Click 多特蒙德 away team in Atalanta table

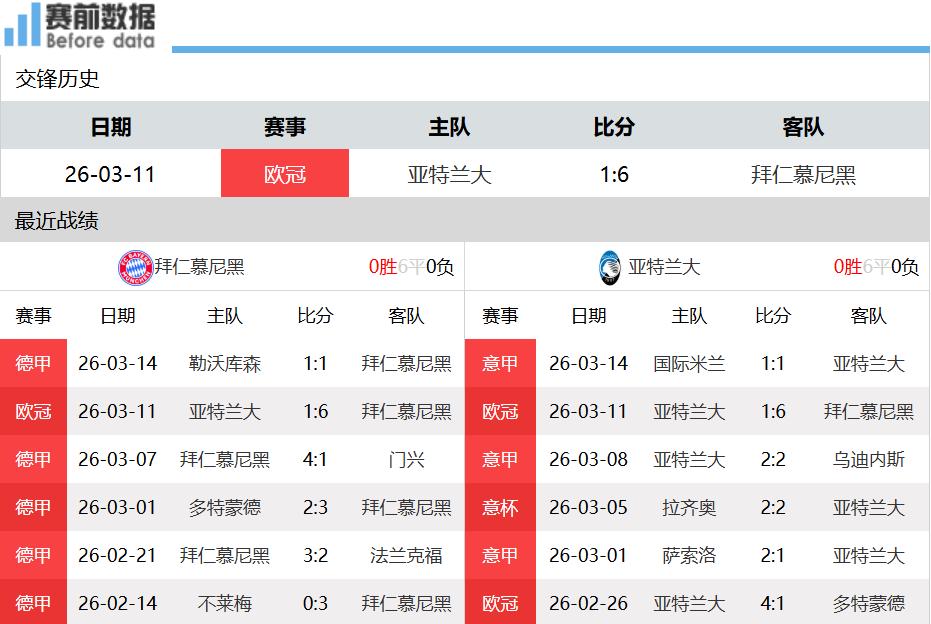coord(869,604)
